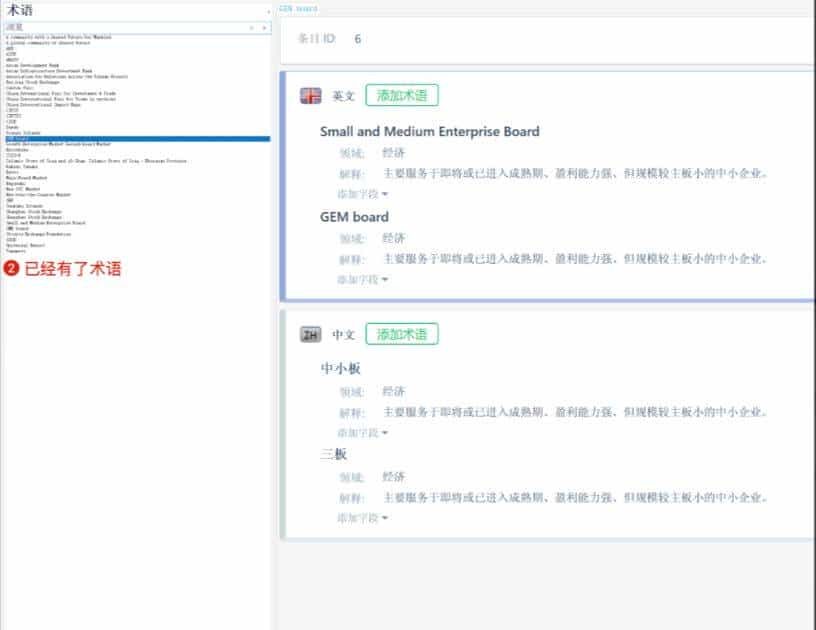The image size is (816, 630).
Task: Add a term in the 英文 section
Action: pyautogui.click(x=402, y=95)
